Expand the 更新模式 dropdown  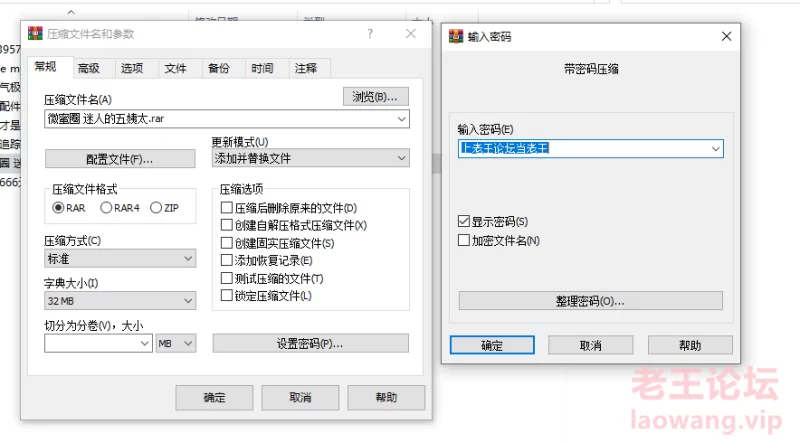tap(401, 158)
